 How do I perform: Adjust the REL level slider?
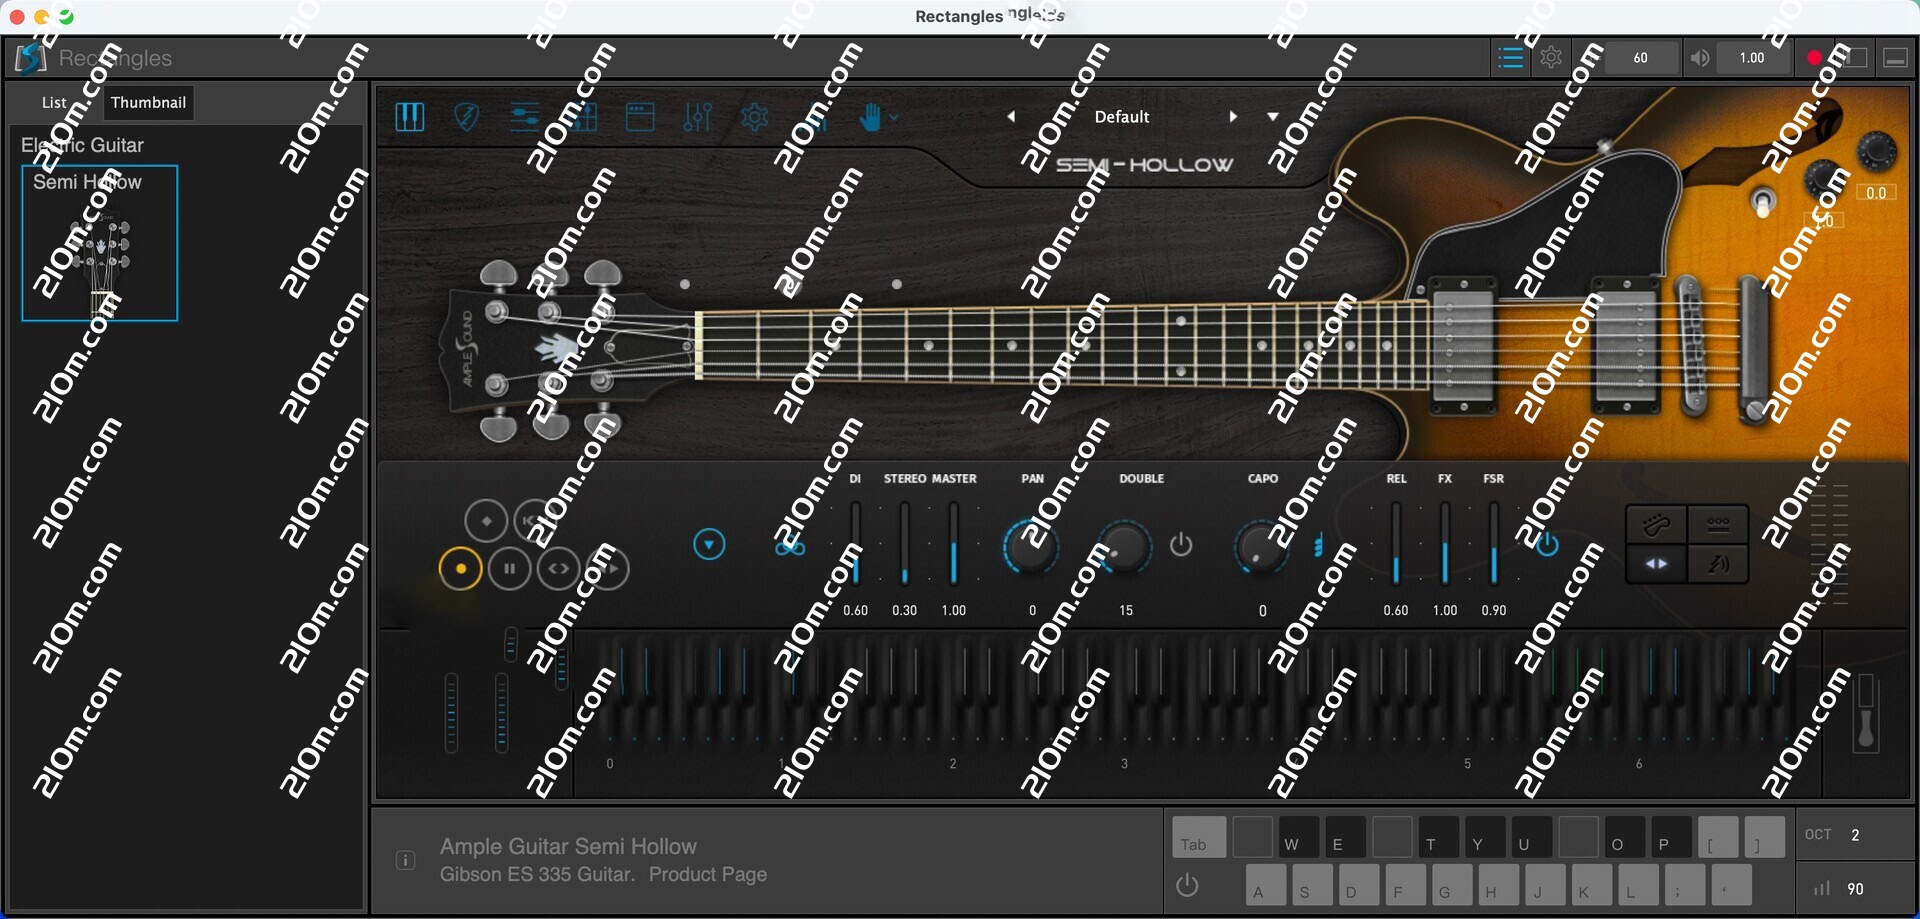coord(1396,543)
